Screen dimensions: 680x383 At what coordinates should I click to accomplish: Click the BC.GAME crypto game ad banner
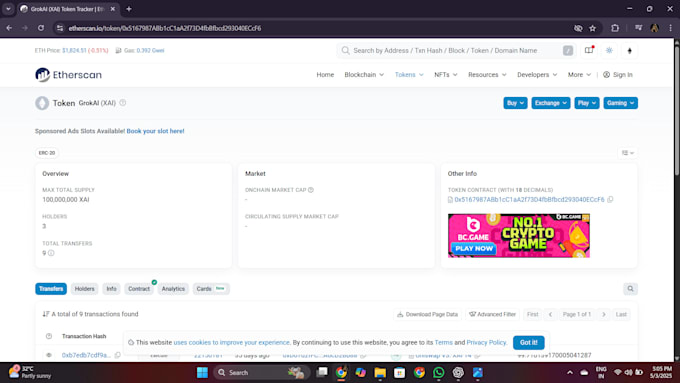(x=519, y=236)
